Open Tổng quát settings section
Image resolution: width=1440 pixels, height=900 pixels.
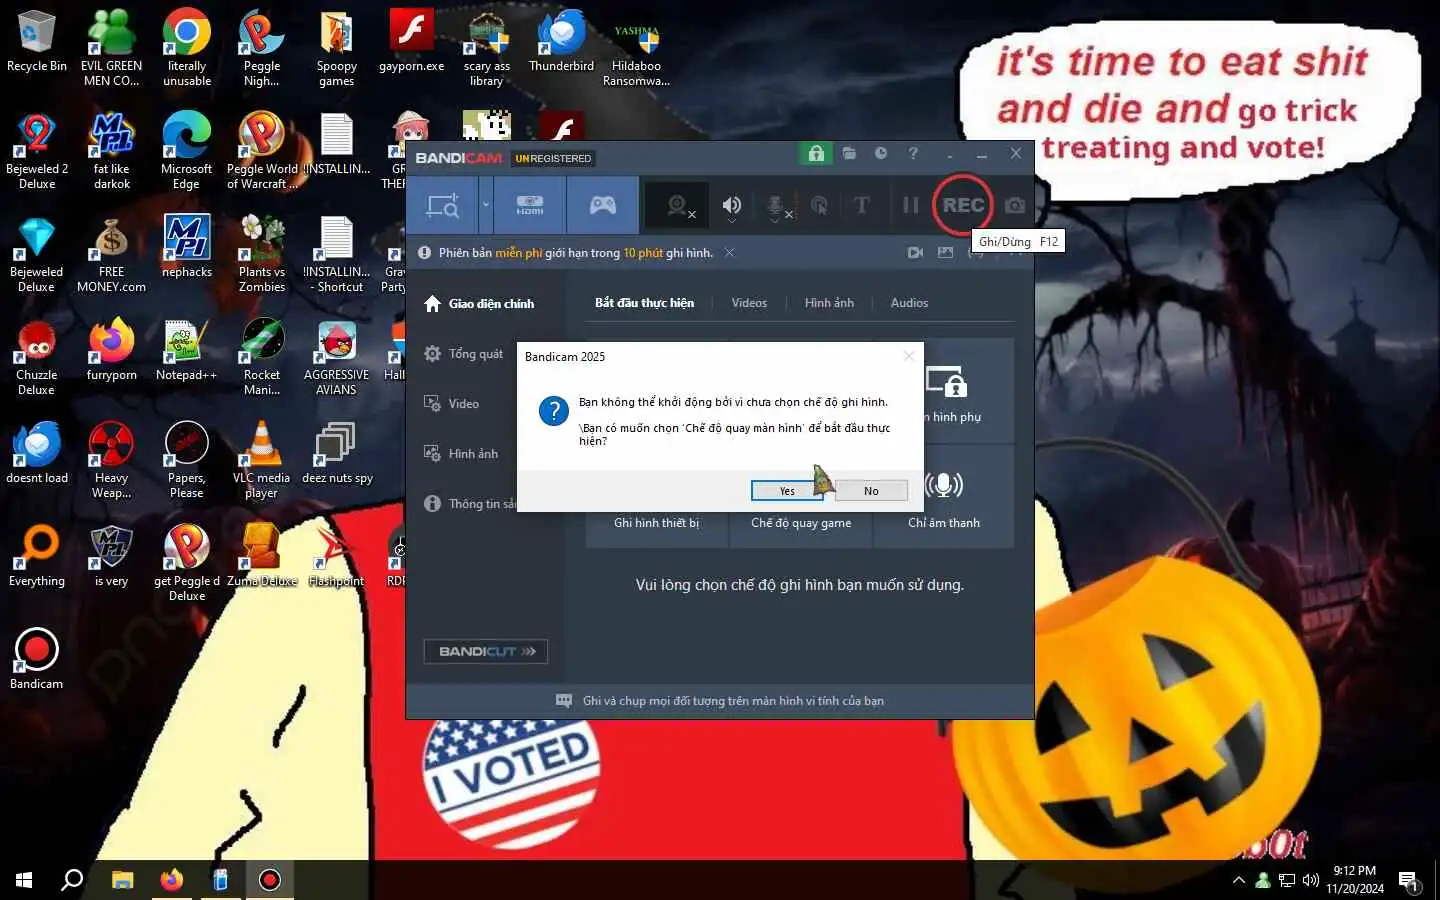[x=464, y=354]
